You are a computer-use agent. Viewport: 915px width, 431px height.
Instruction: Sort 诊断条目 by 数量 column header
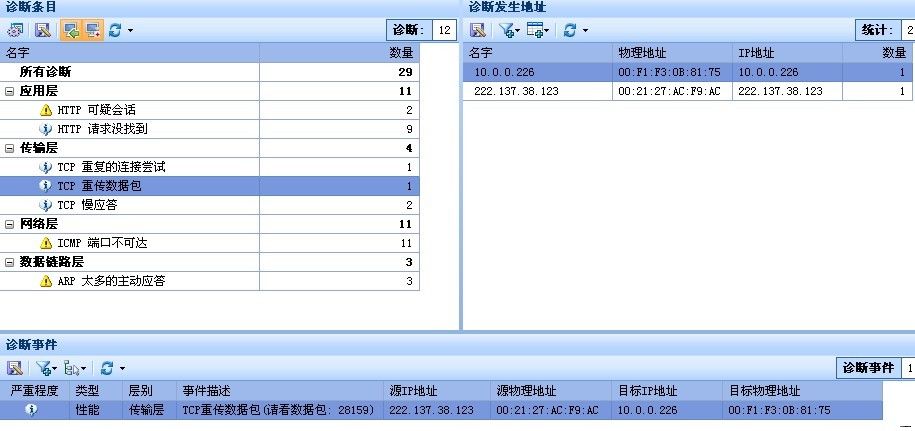(x=339, y=52)
